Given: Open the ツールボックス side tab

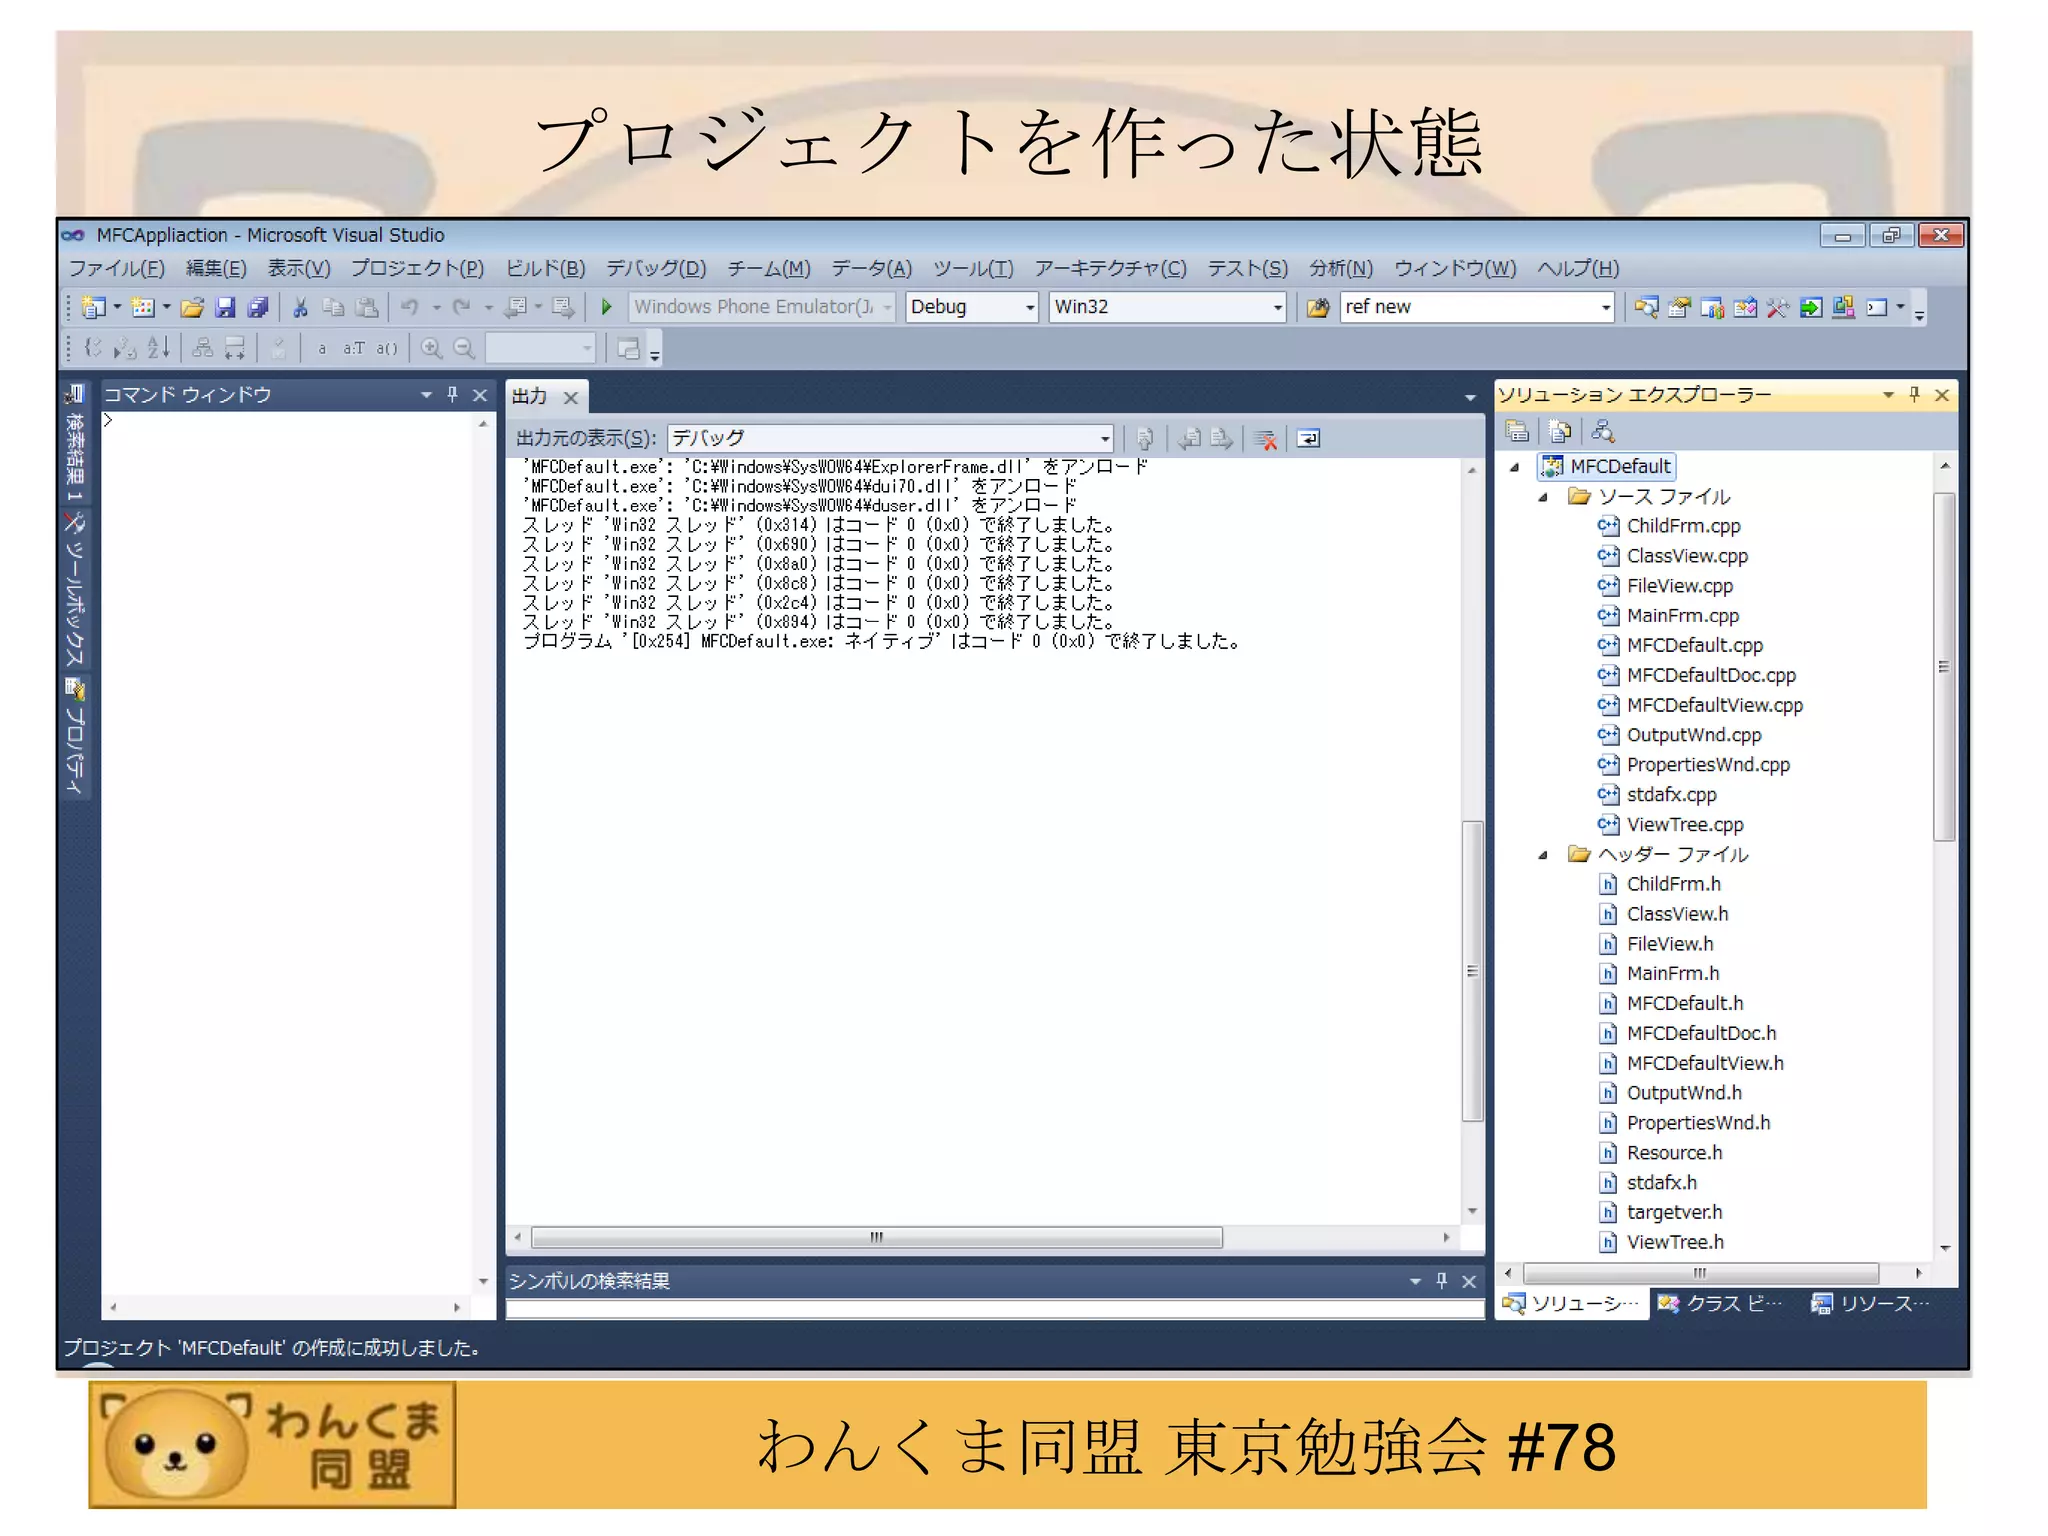Looking at the screenshot, I should (x=75, y=590).
